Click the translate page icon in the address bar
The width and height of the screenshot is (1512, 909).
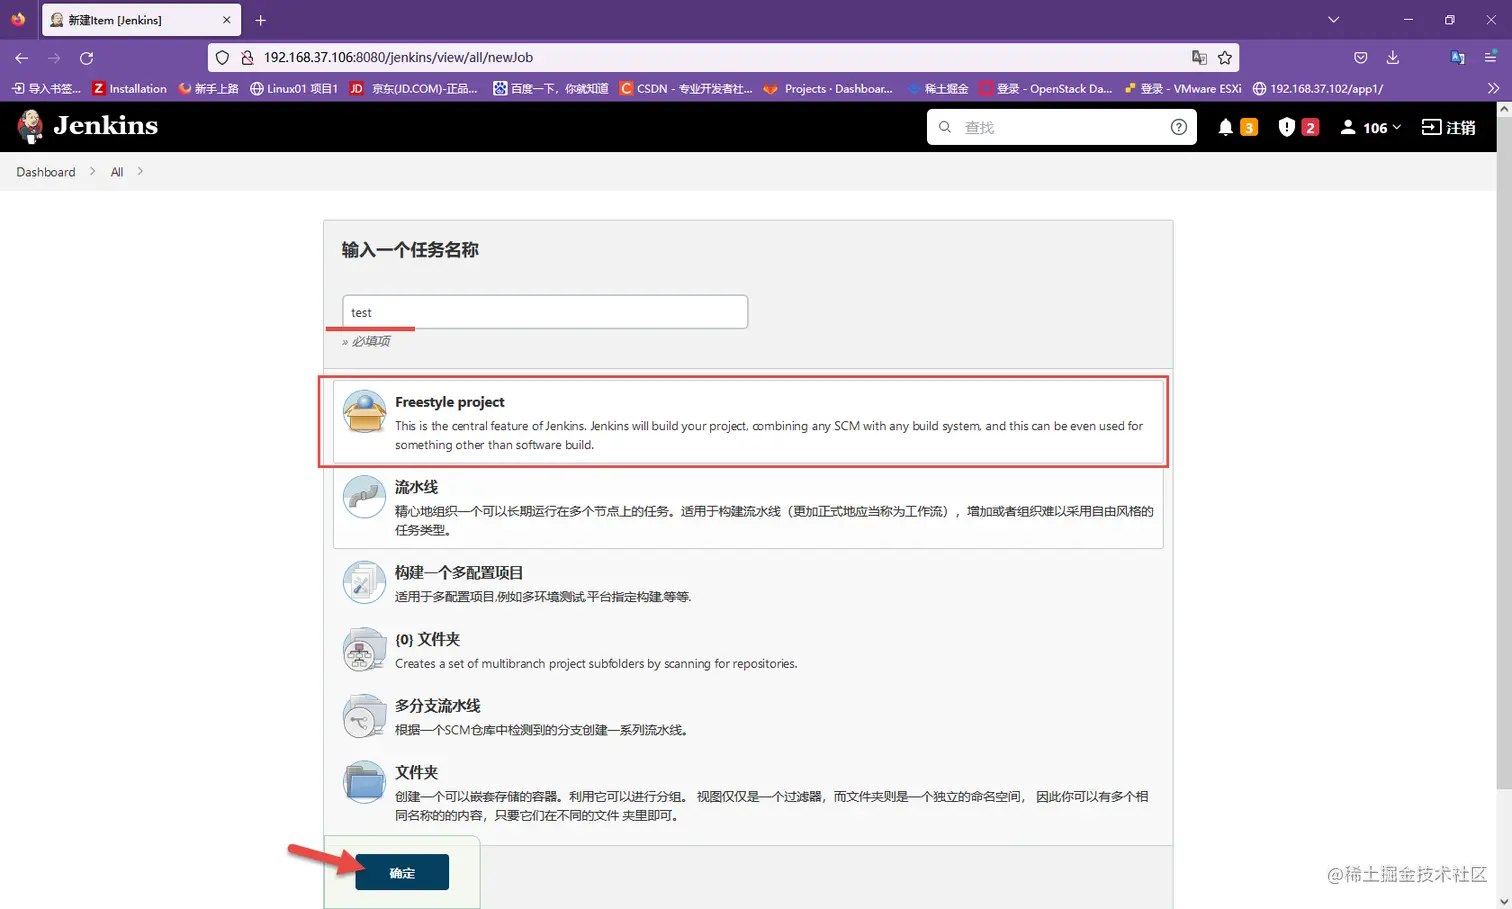(x=1199, y=57)
